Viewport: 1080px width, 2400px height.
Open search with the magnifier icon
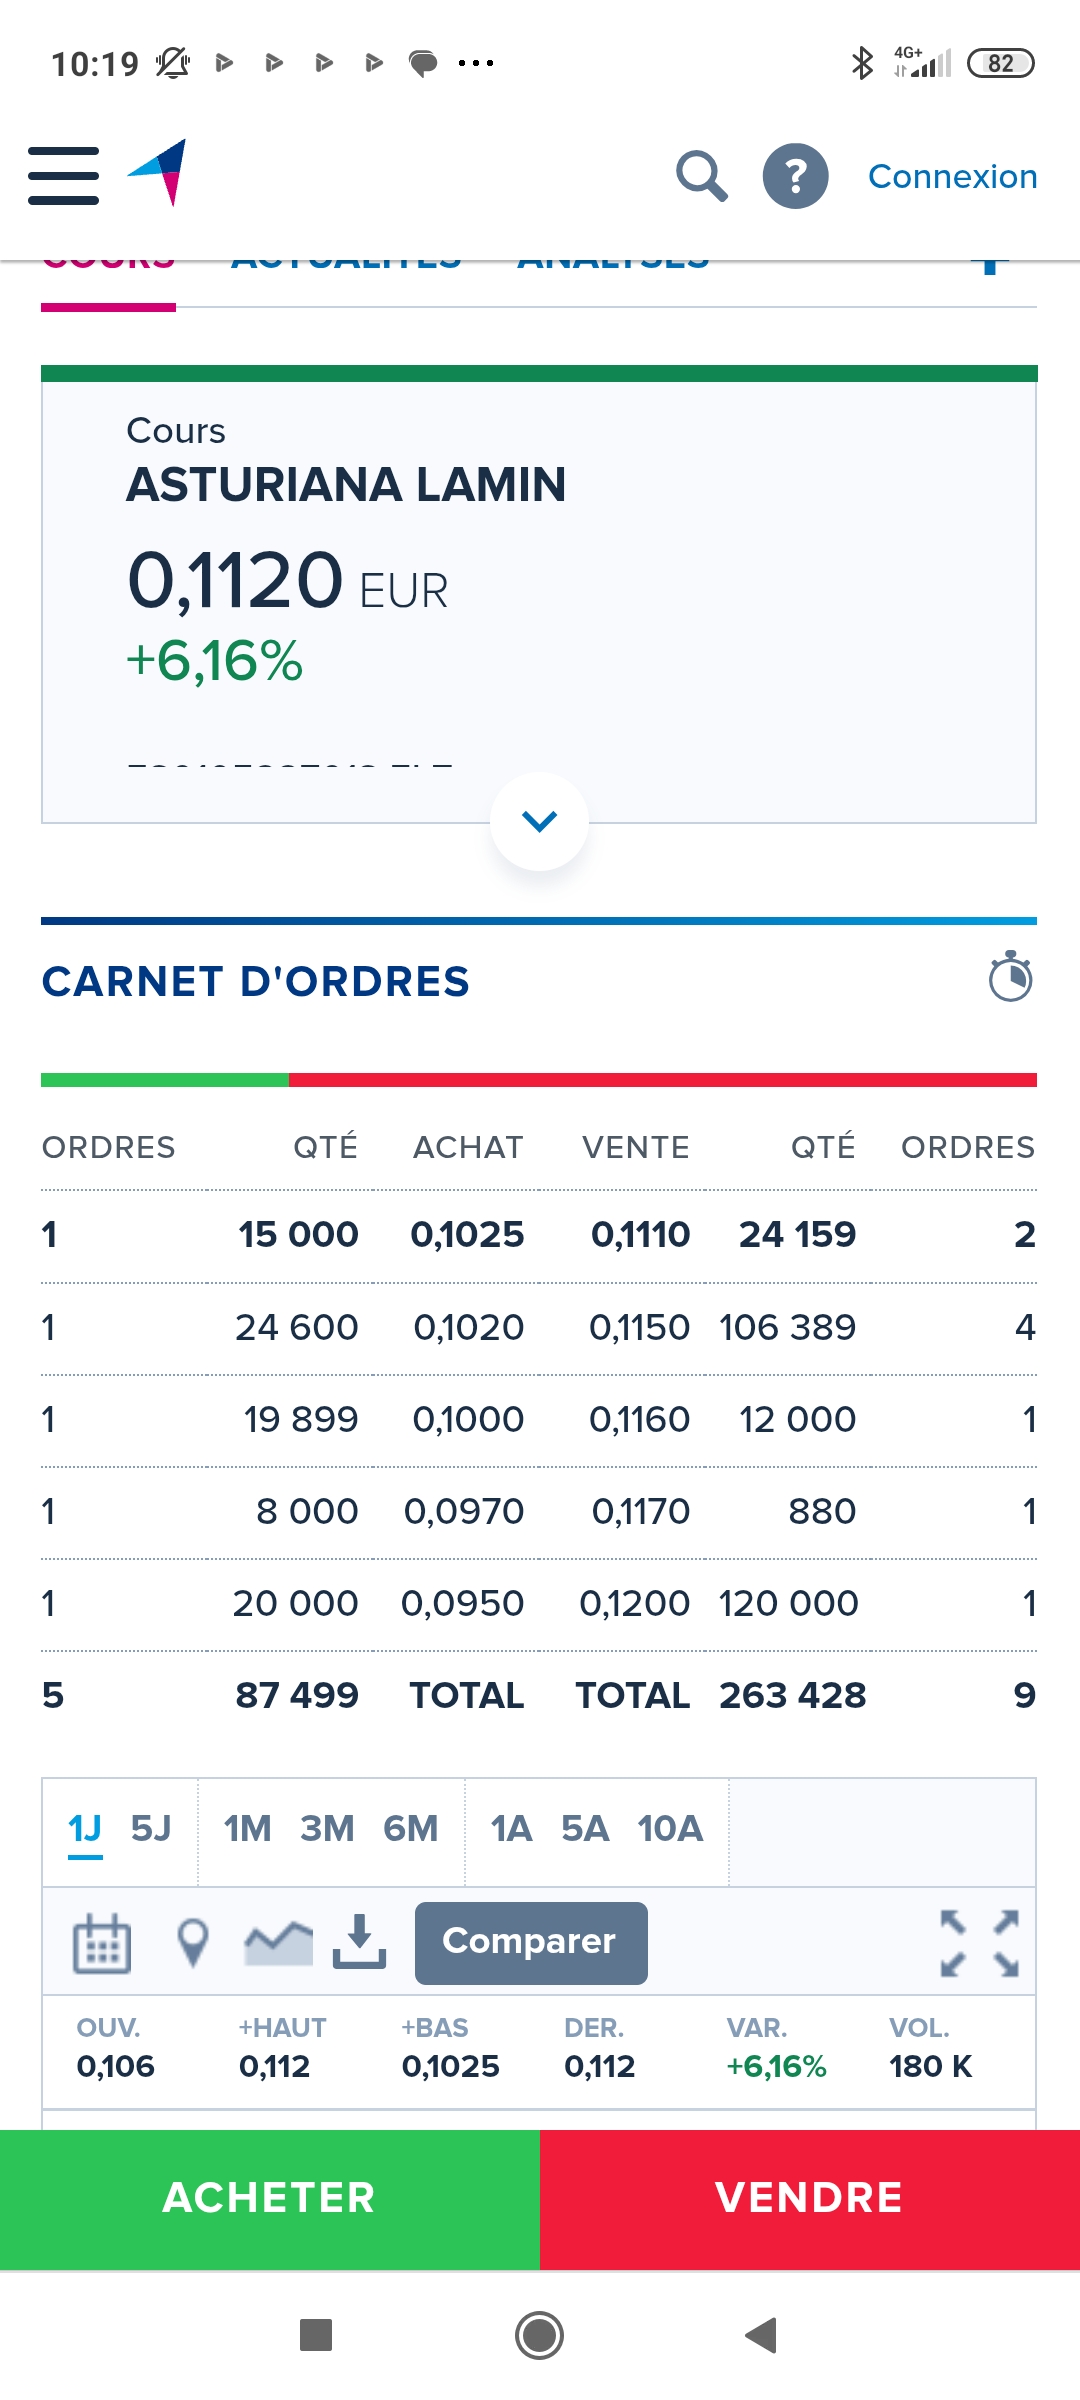tap(701, 176)
